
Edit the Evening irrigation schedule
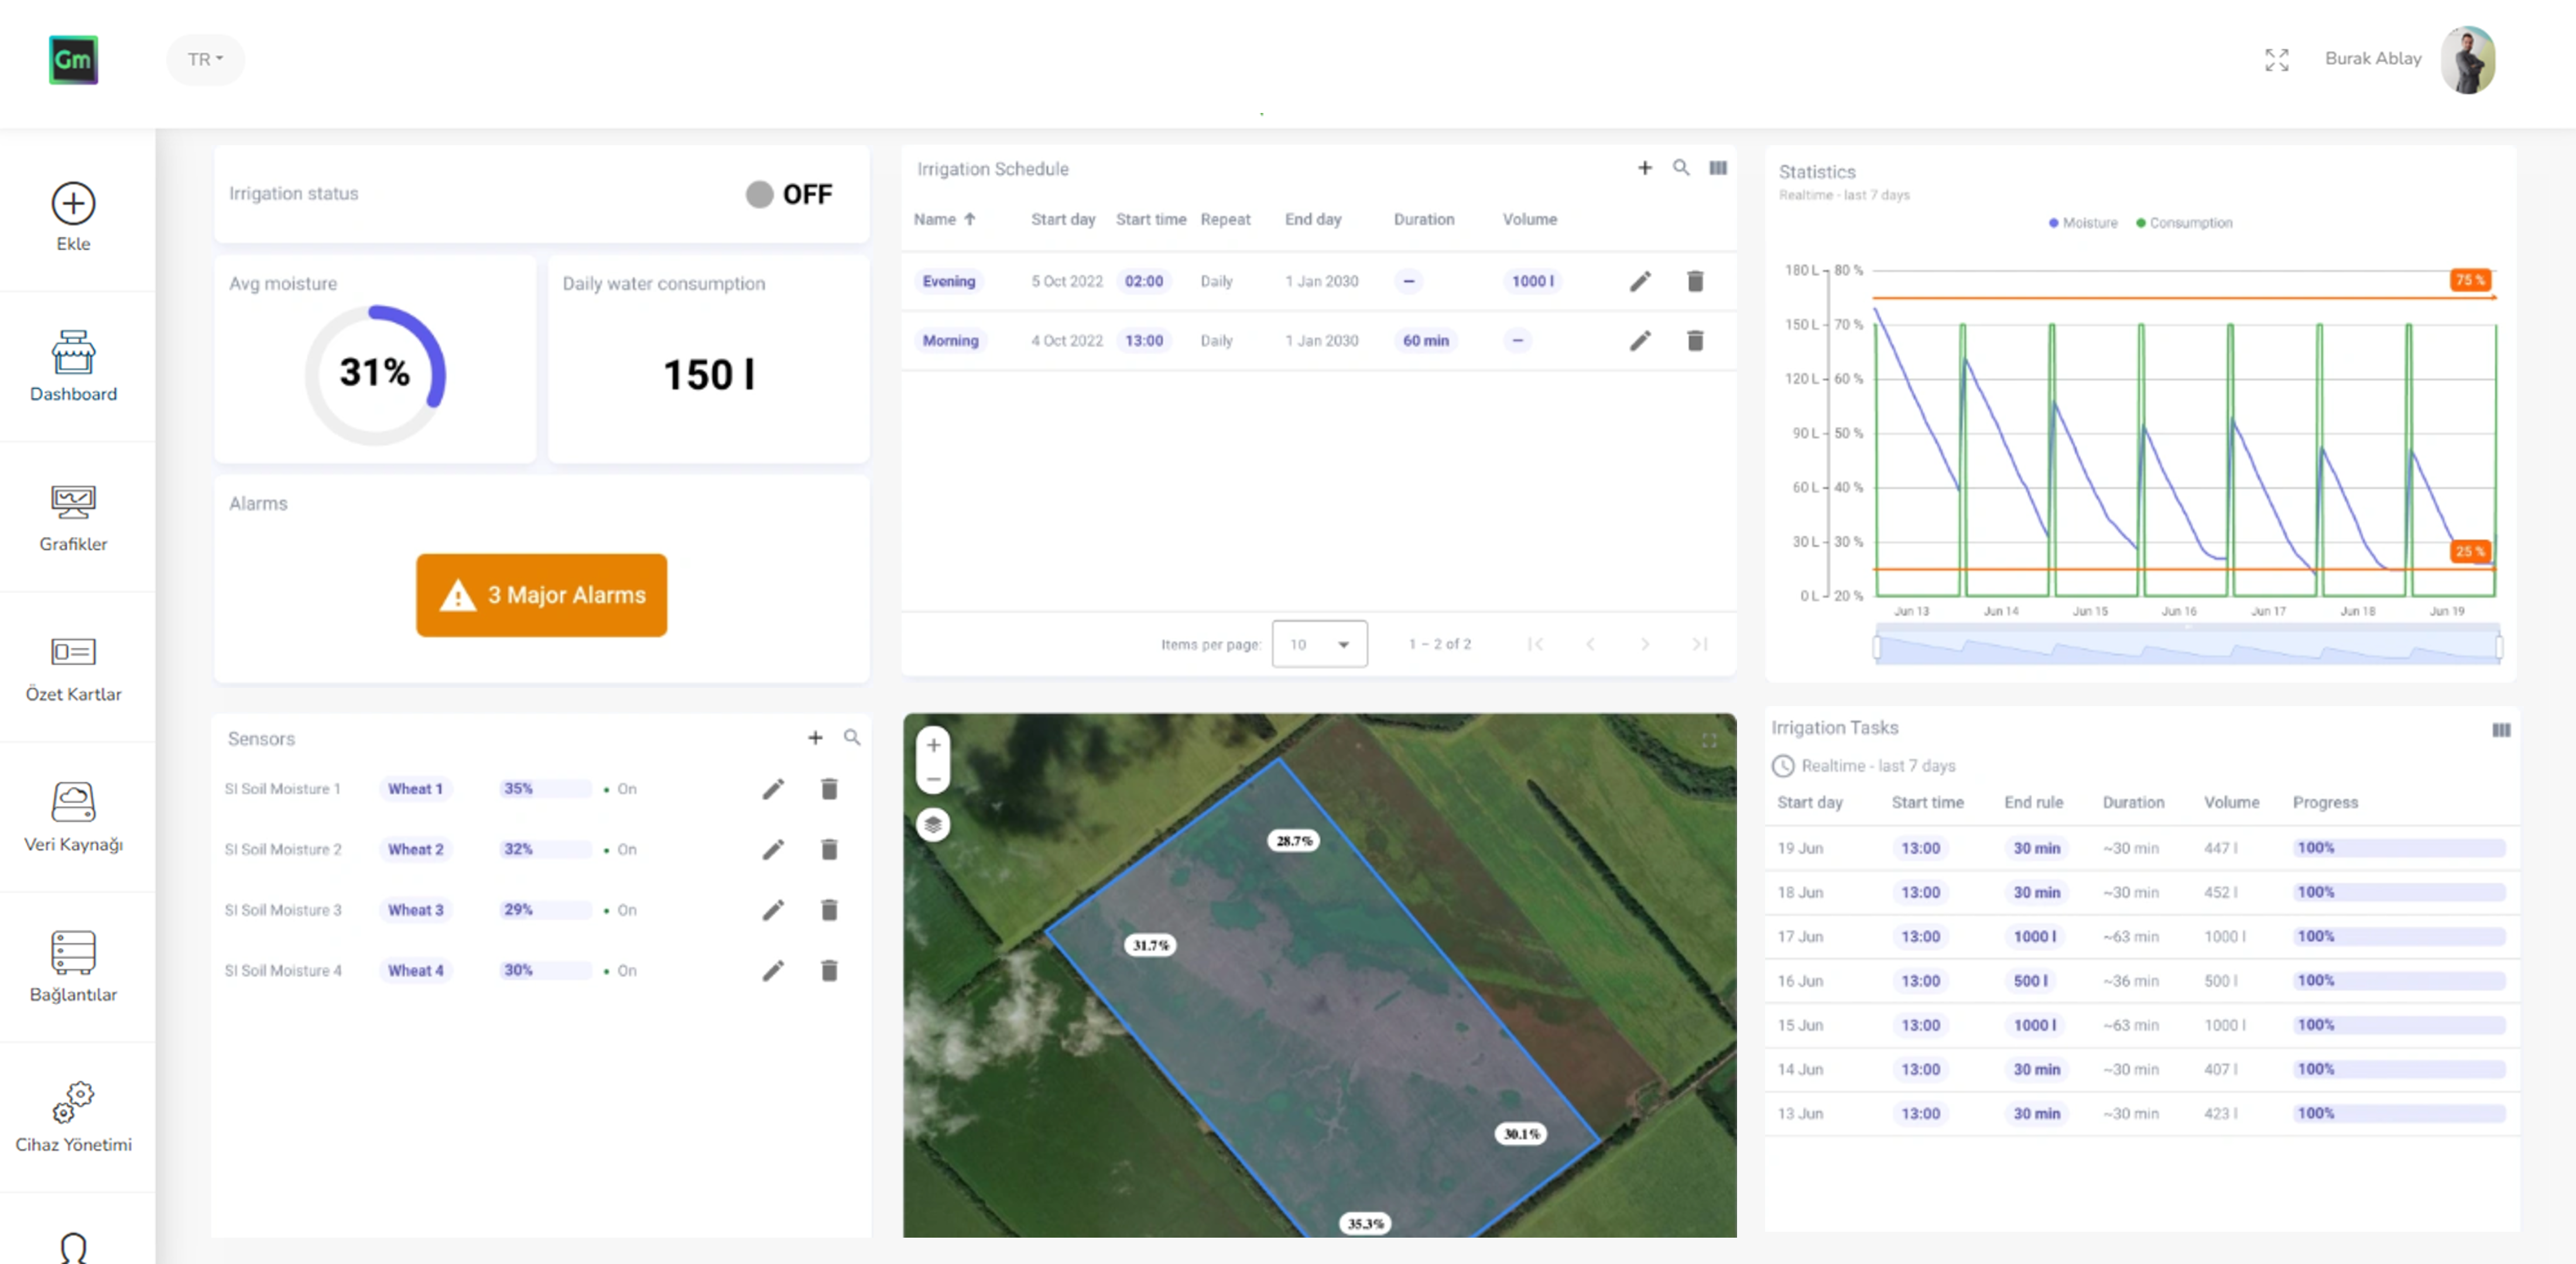tap(1640, 281)
